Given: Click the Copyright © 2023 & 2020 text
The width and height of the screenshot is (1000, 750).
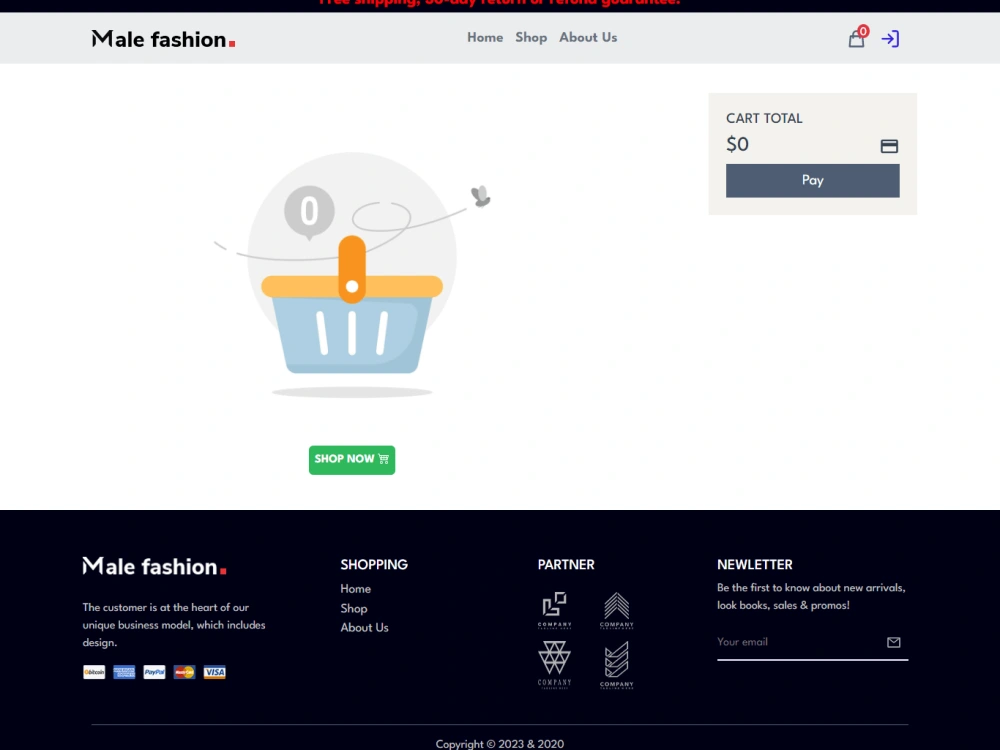Looking at the screenshot, I should pos(499,744).
